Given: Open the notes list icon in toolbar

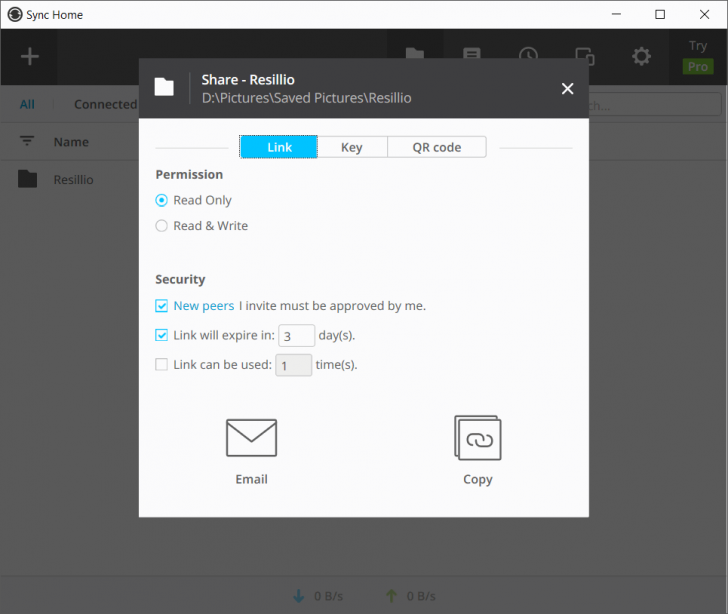Looking at the screenshot, I should pos(472,53).
